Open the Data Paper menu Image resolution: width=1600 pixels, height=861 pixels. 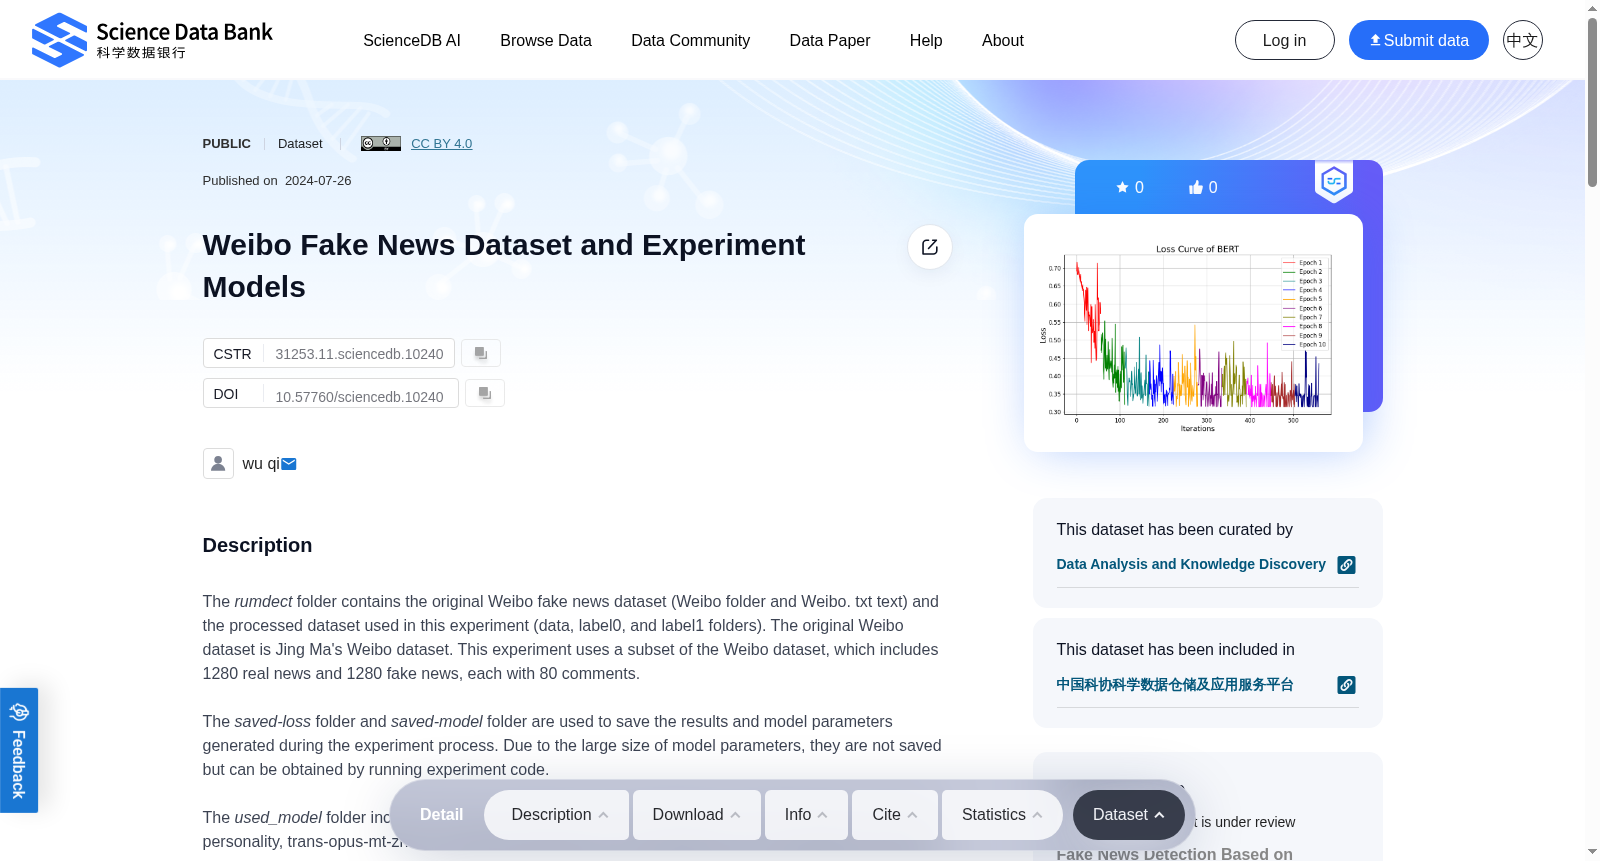(x=830, y=40)
